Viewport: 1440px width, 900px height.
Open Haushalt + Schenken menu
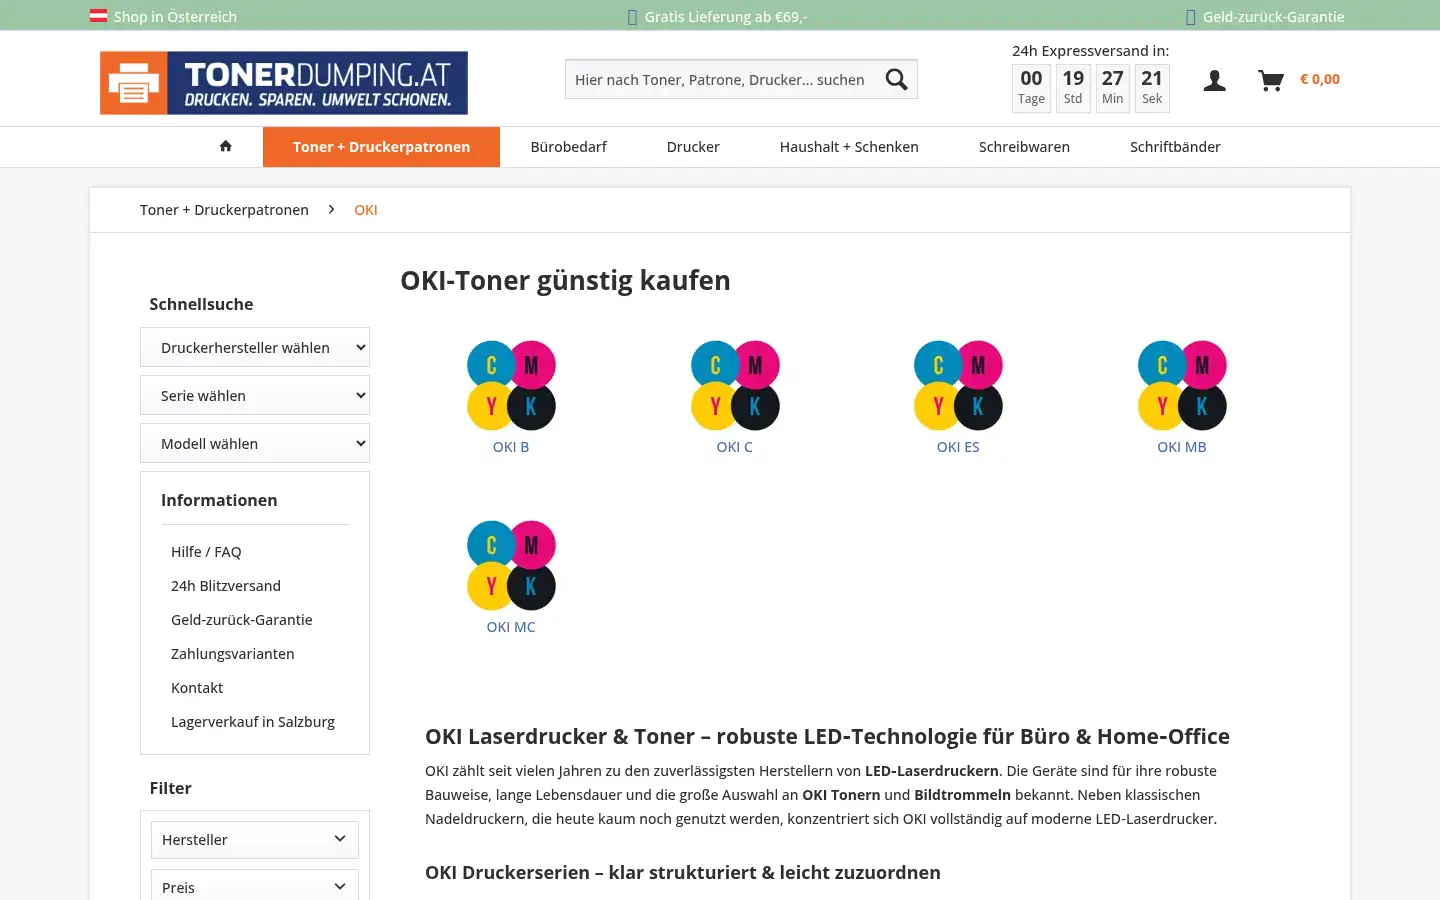pyautogui.click(x=849, y=147)
